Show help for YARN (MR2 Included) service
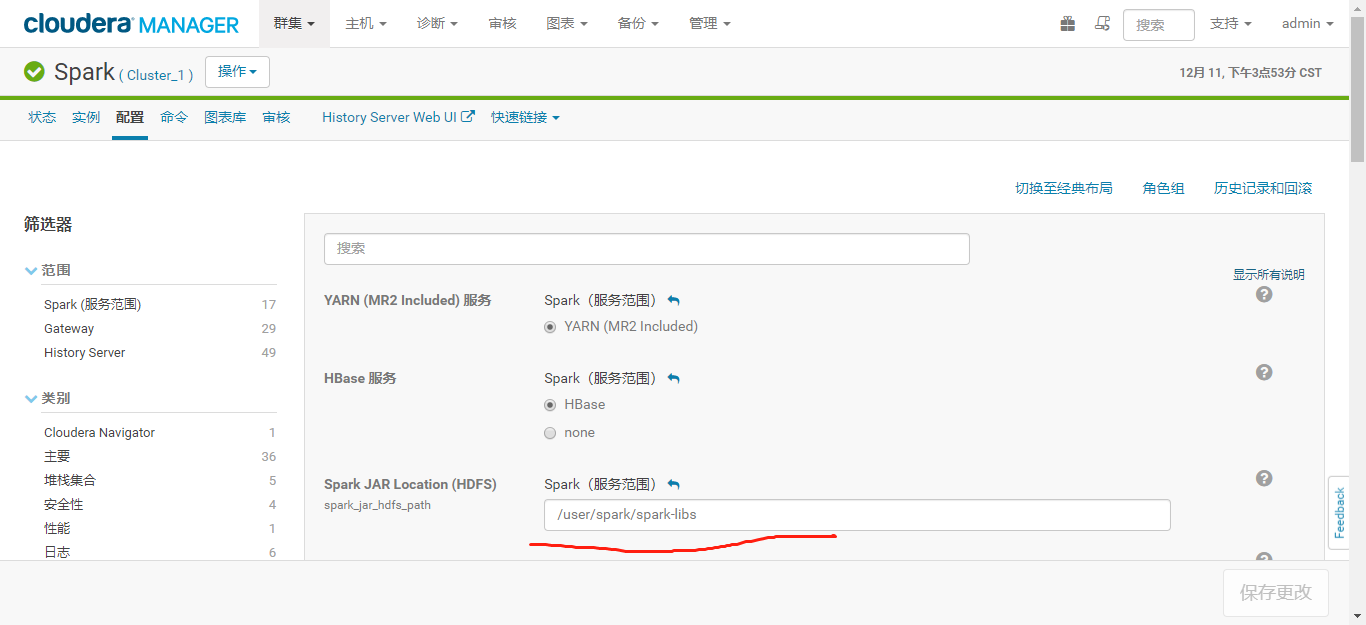The image size is (1366, 625). [1264, 294]
